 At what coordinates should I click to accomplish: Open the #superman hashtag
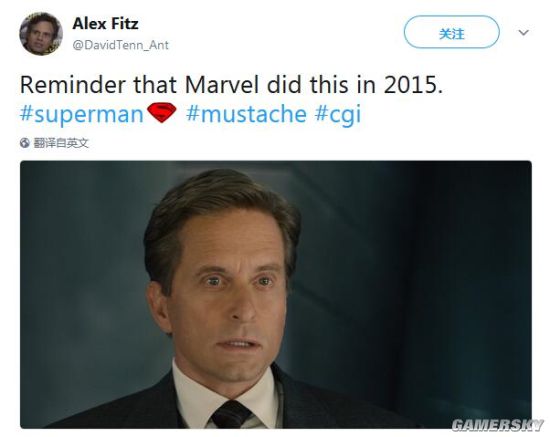81,114
